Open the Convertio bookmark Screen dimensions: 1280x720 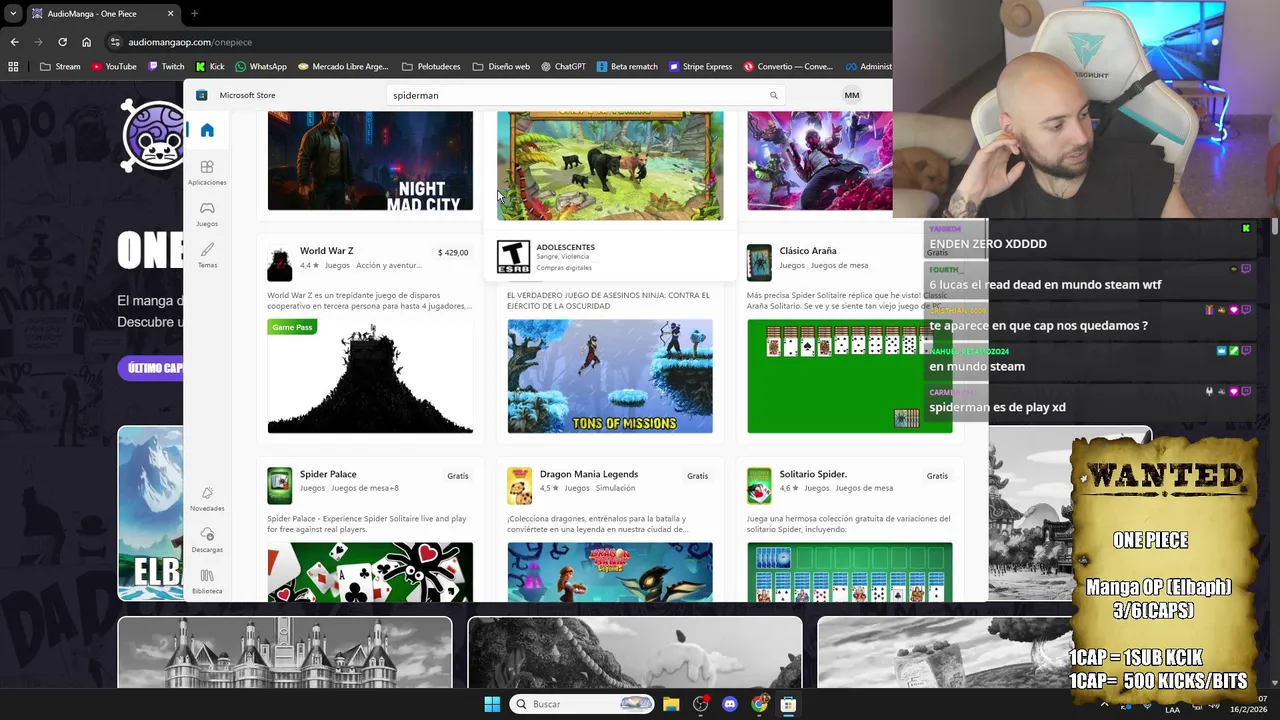click(x=788, y=67)
